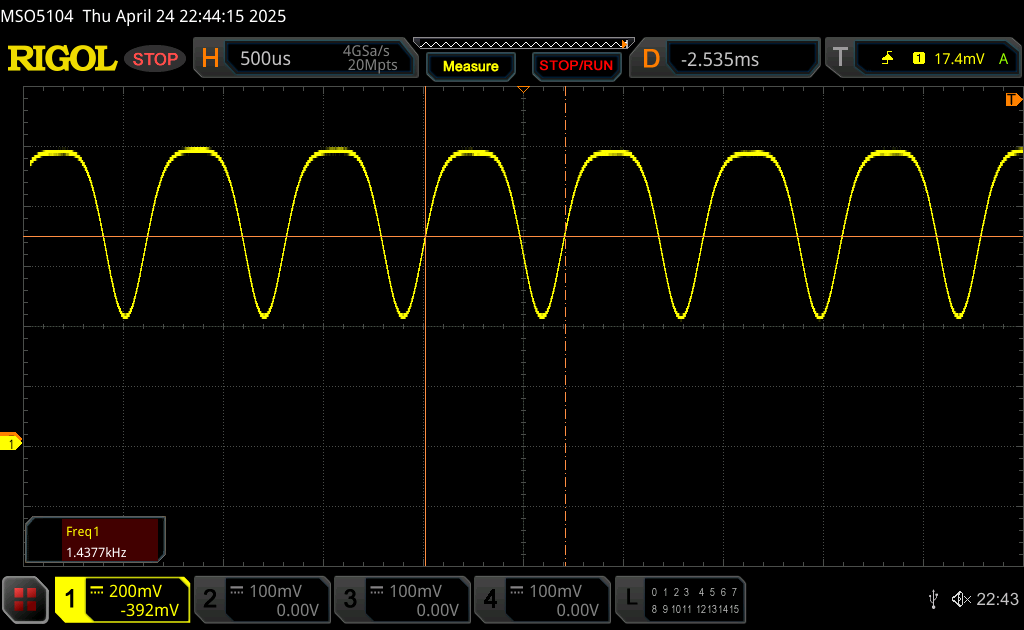Click the MSO5104 model name text
Image resolution: width=1024 pixels, height=630 pixels.
[x=37, y=16]
